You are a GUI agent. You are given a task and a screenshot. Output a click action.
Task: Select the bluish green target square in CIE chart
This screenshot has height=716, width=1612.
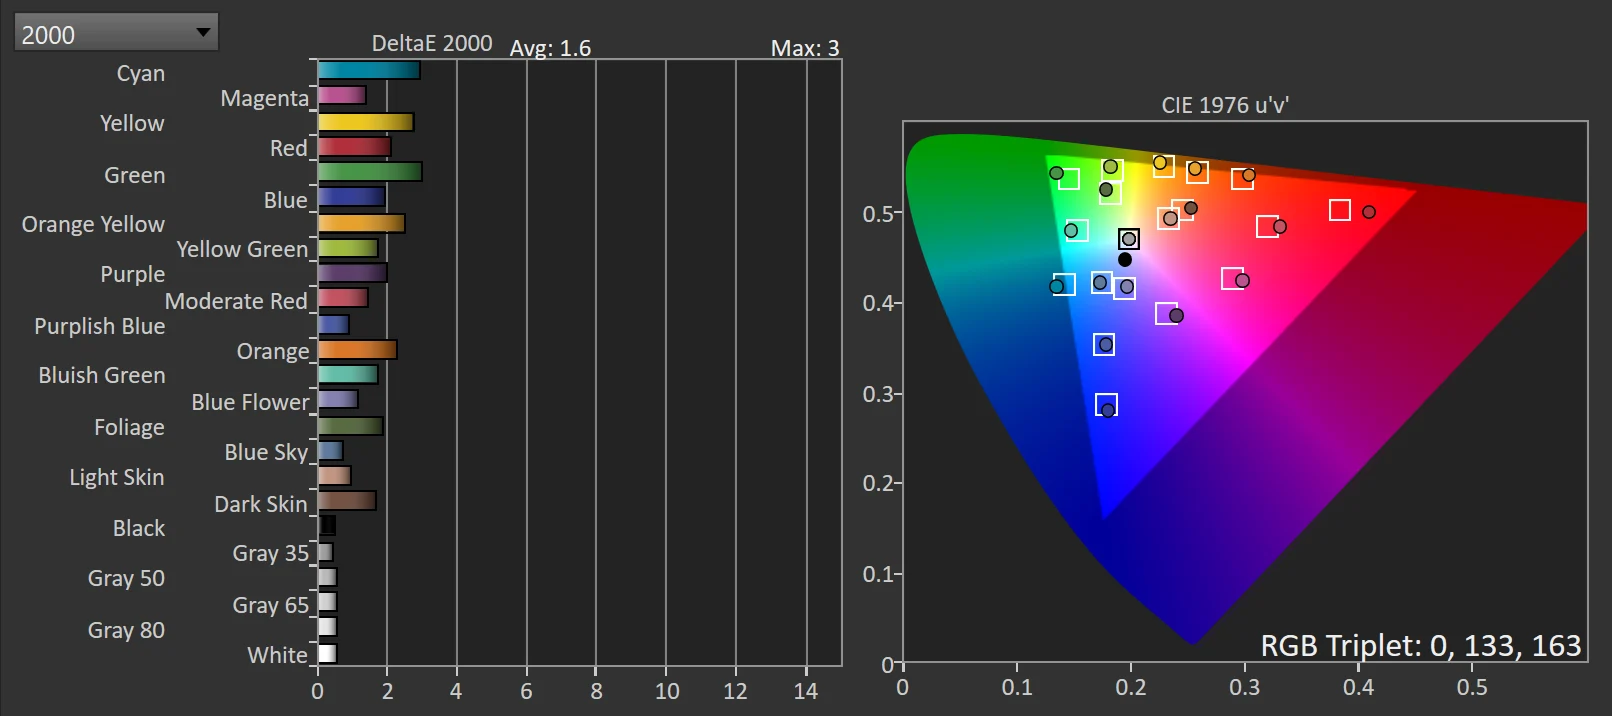pyautogui.click(x=1077, y=231)
